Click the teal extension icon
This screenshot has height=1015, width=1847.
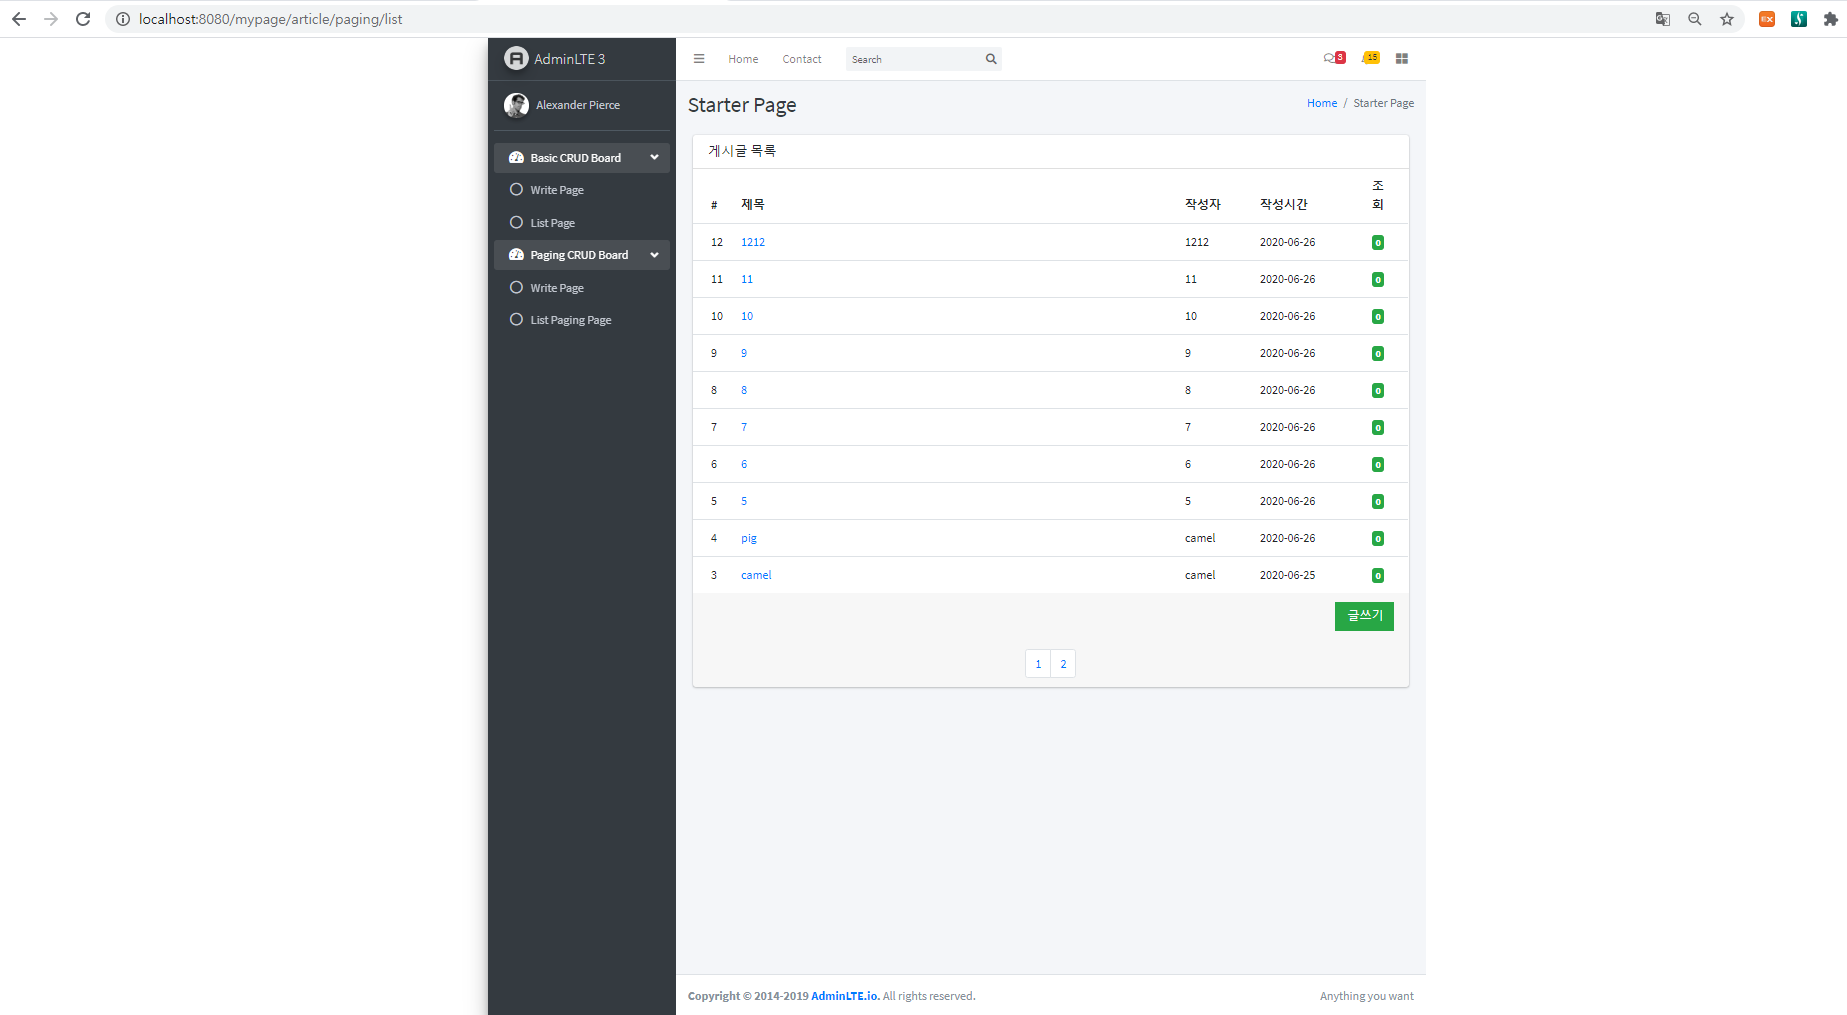coord(1799,19)
